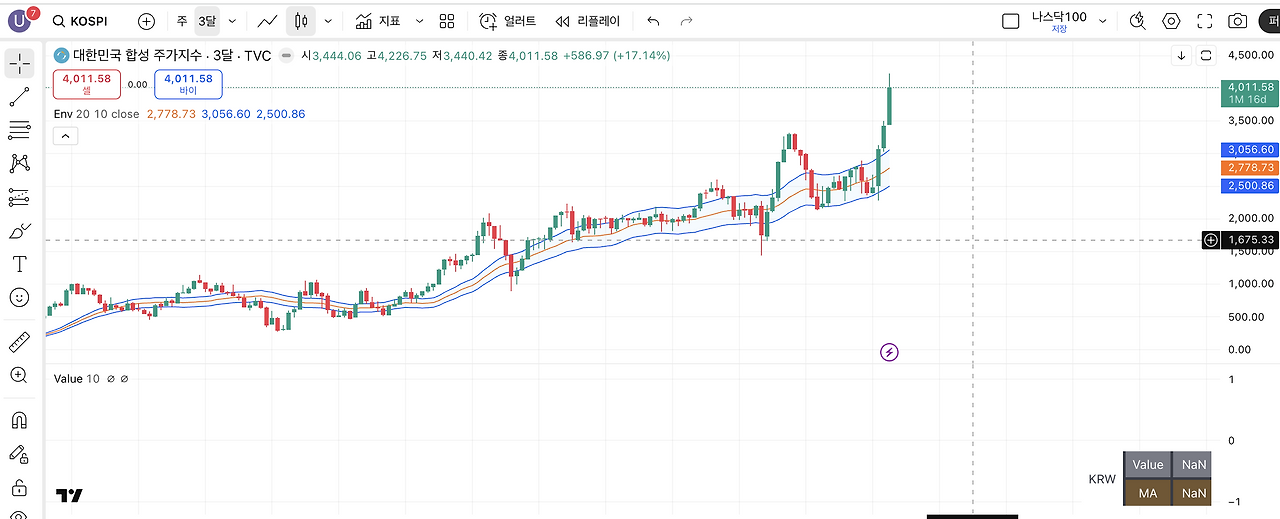1280x519 pixels.
Task: Expand the time interval dropdown
Action: coord(232,21)
